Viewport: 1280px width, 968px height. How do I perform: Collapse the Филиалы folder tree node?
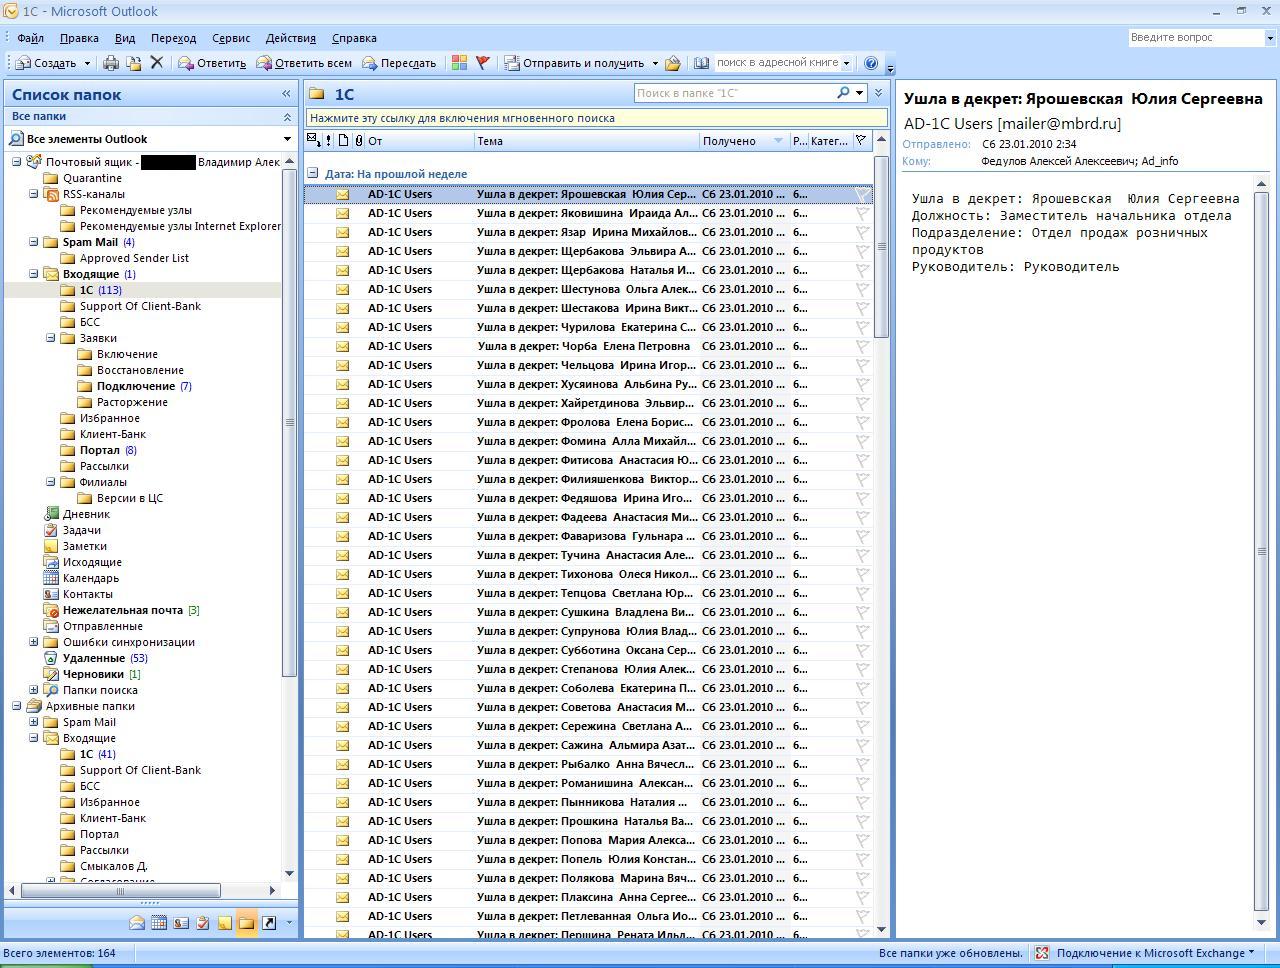(x=51, y=482)
